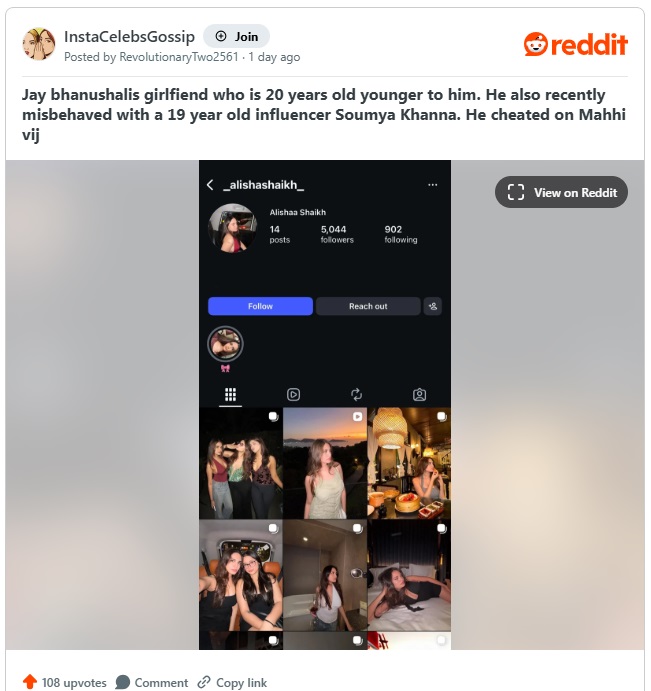Switch to the Reels tab
651x691 pixels.
(294, 394)
